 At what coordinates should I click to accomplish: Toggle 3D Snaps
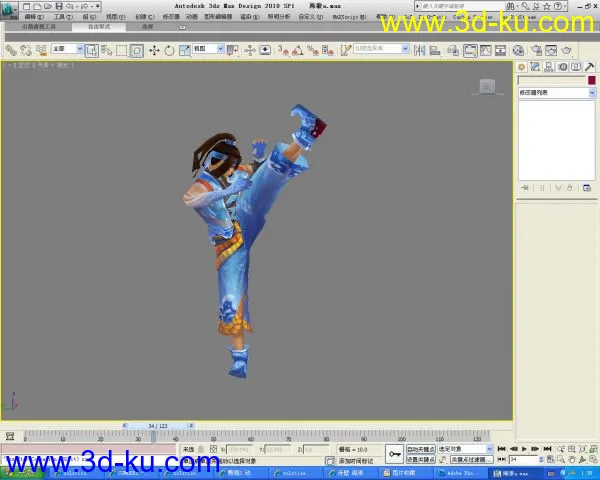pos(283,51)
